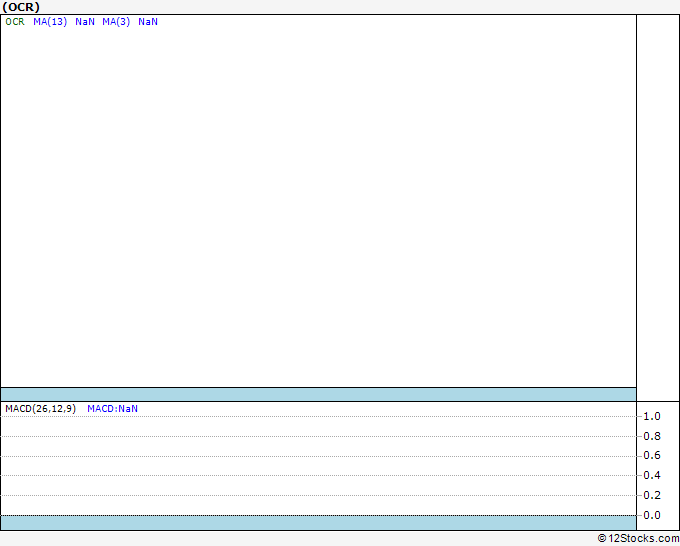Click the light blue band below MACD panel
The image size is (680, 546).
[318, 523]
